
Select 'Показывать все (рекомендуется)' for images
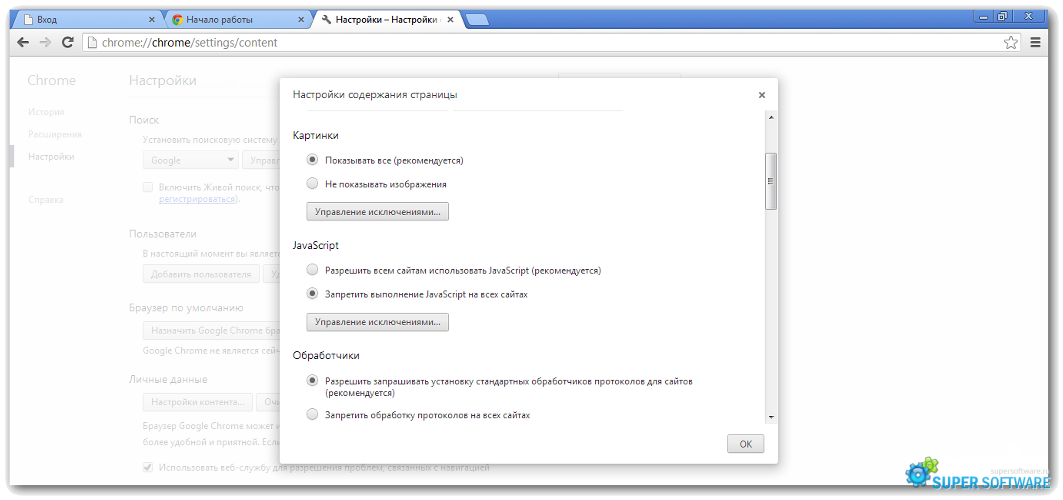312,161
